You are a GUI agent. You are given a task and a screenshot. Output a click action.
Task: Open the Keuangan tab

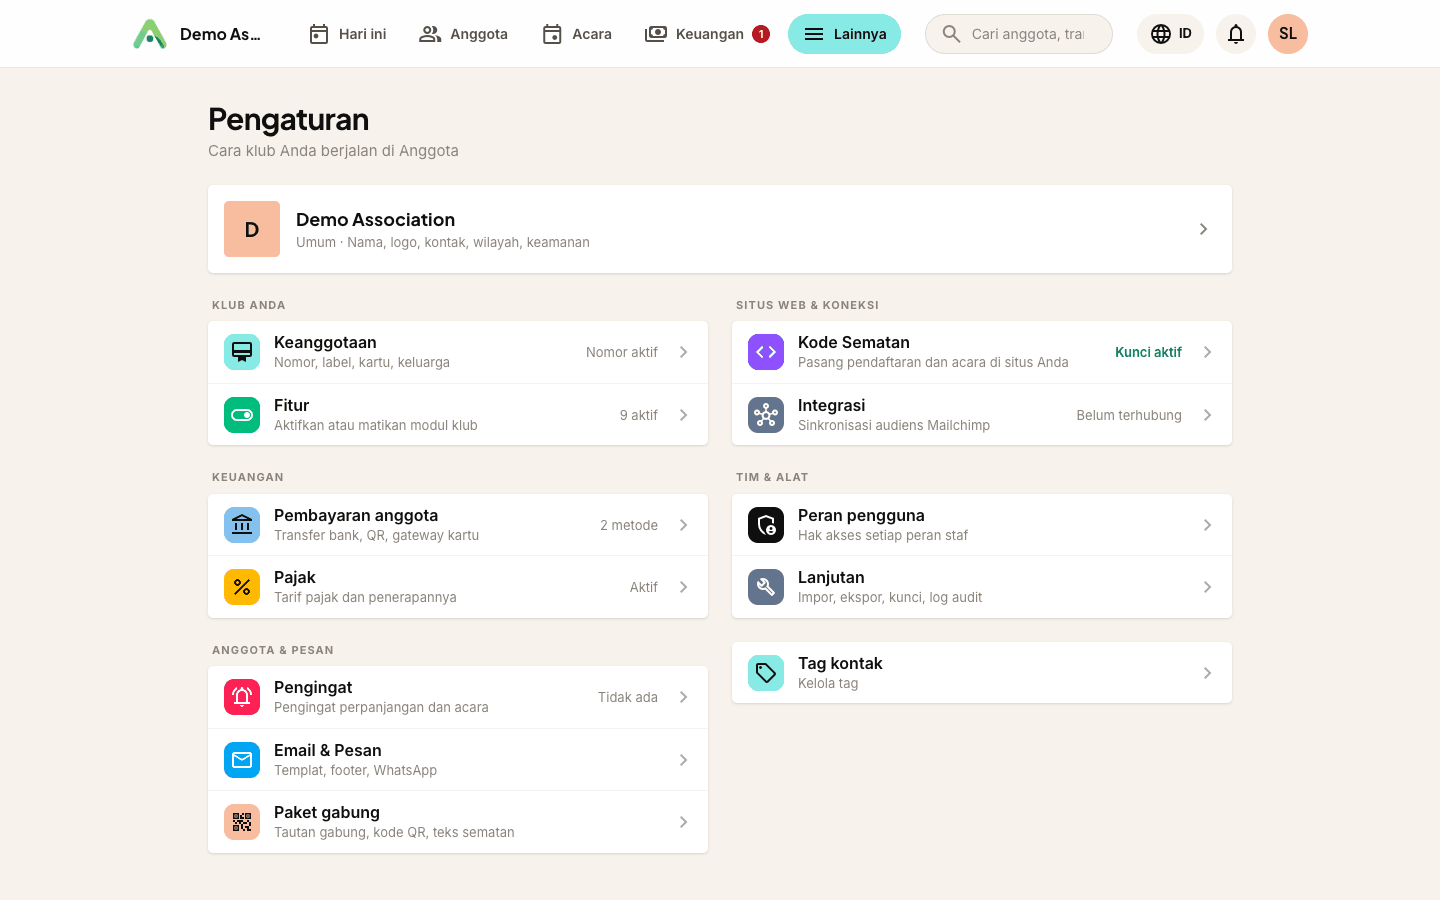(x=706, y=34)
